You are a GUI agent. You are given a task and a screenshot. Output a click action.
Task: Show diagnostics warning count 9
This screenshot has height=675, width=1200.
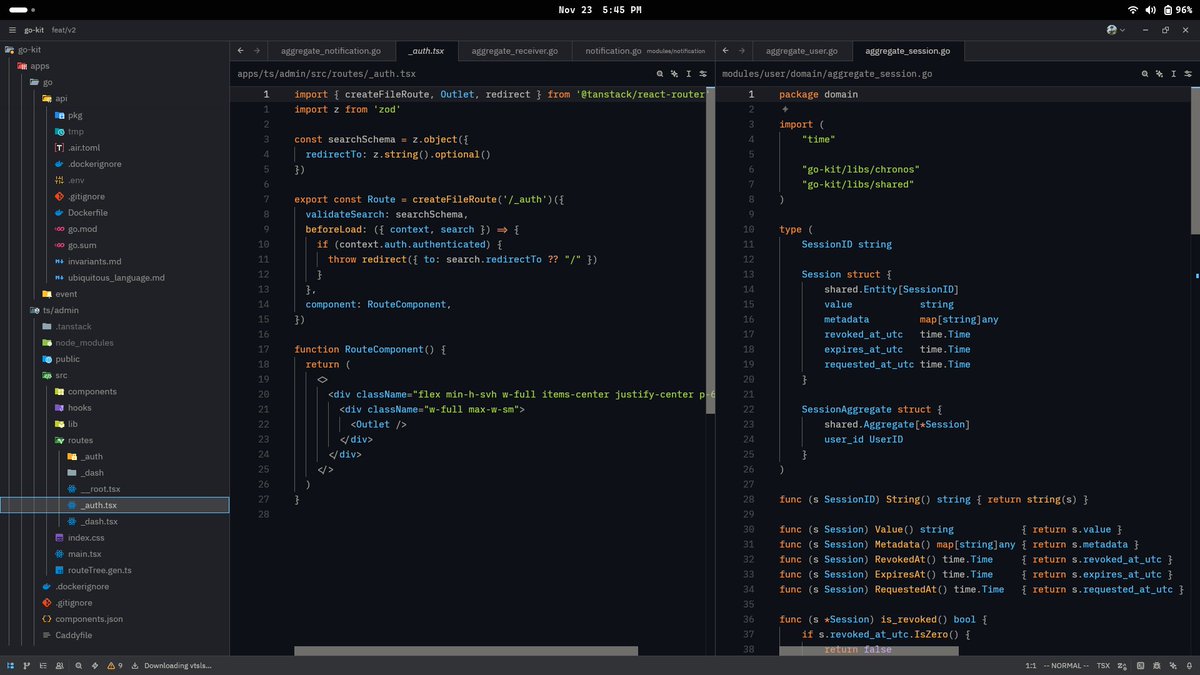pos(115,665)
